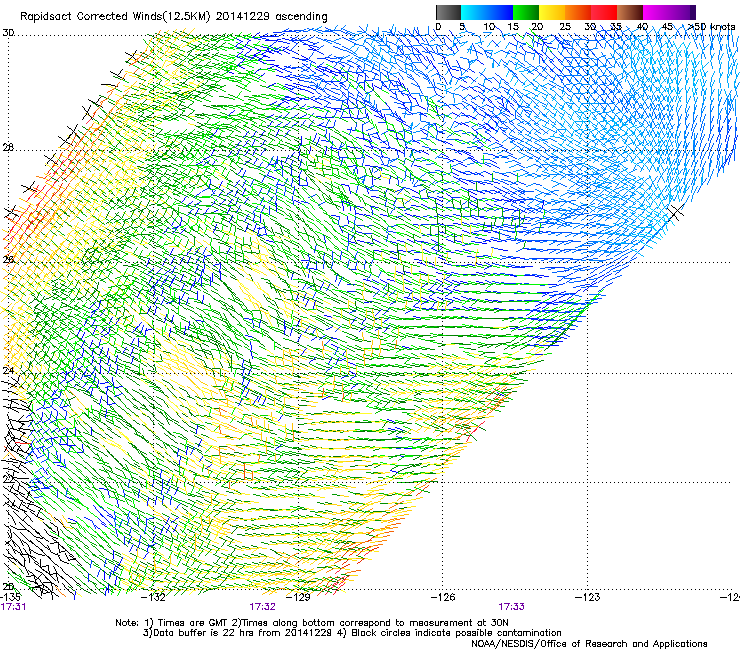Click the longitude label '-135'
Screen dimensions: 740x650
pyautogui.click(x=10, y=597)
